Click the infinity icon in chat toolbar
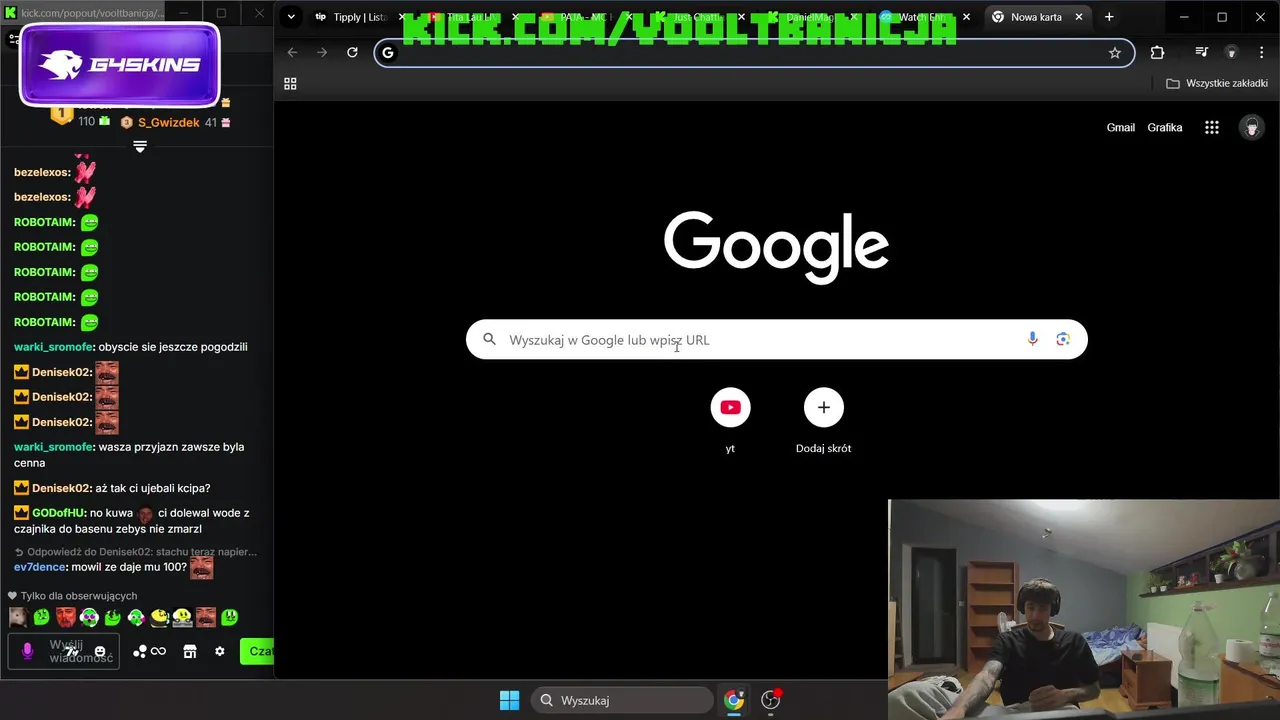This screenshot has height=720, width=1280. [x=158, y=652]
